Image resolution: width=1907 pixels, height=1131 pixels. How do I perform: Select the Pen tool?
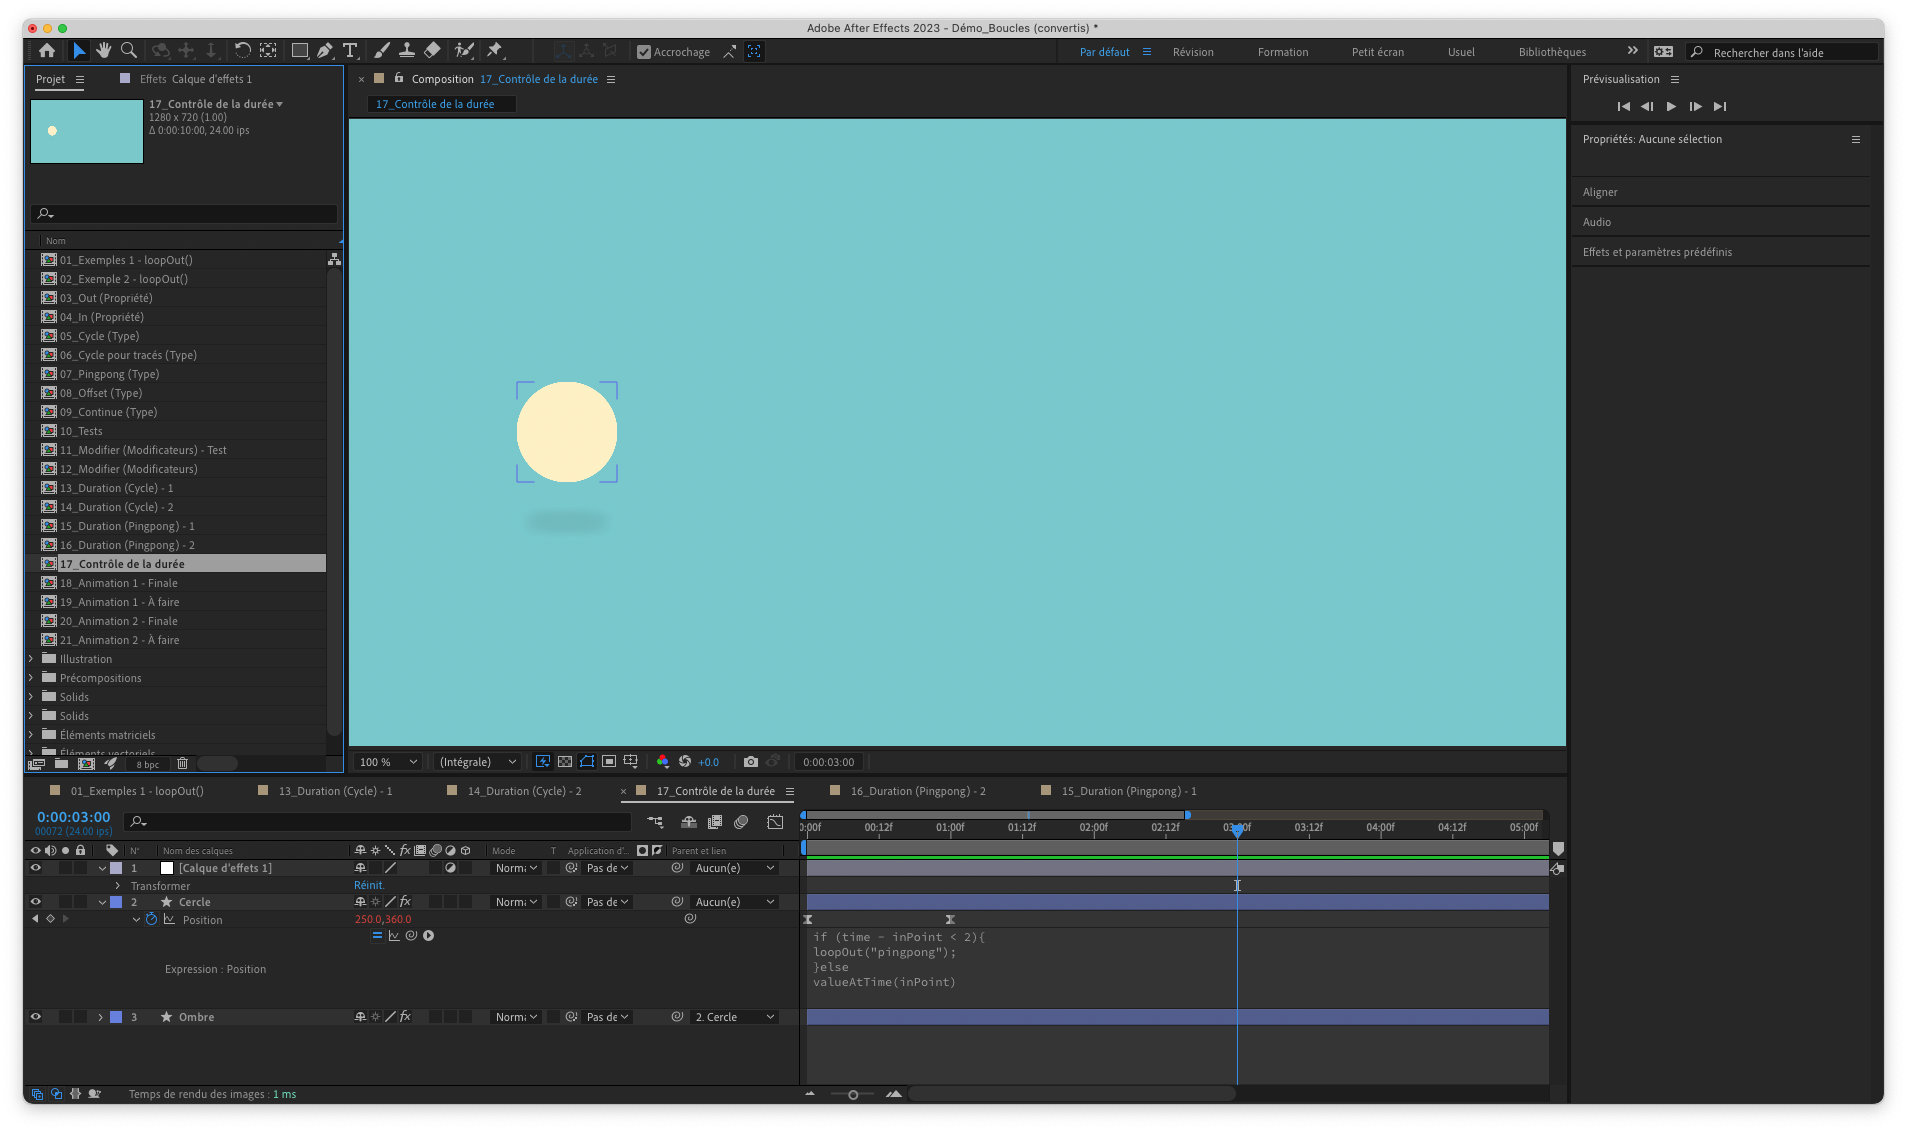(x=325, y=50)
